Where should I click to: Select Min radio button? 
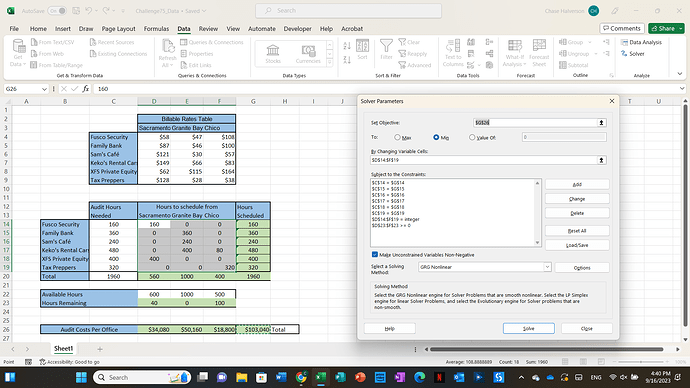(x=436, y=138)
